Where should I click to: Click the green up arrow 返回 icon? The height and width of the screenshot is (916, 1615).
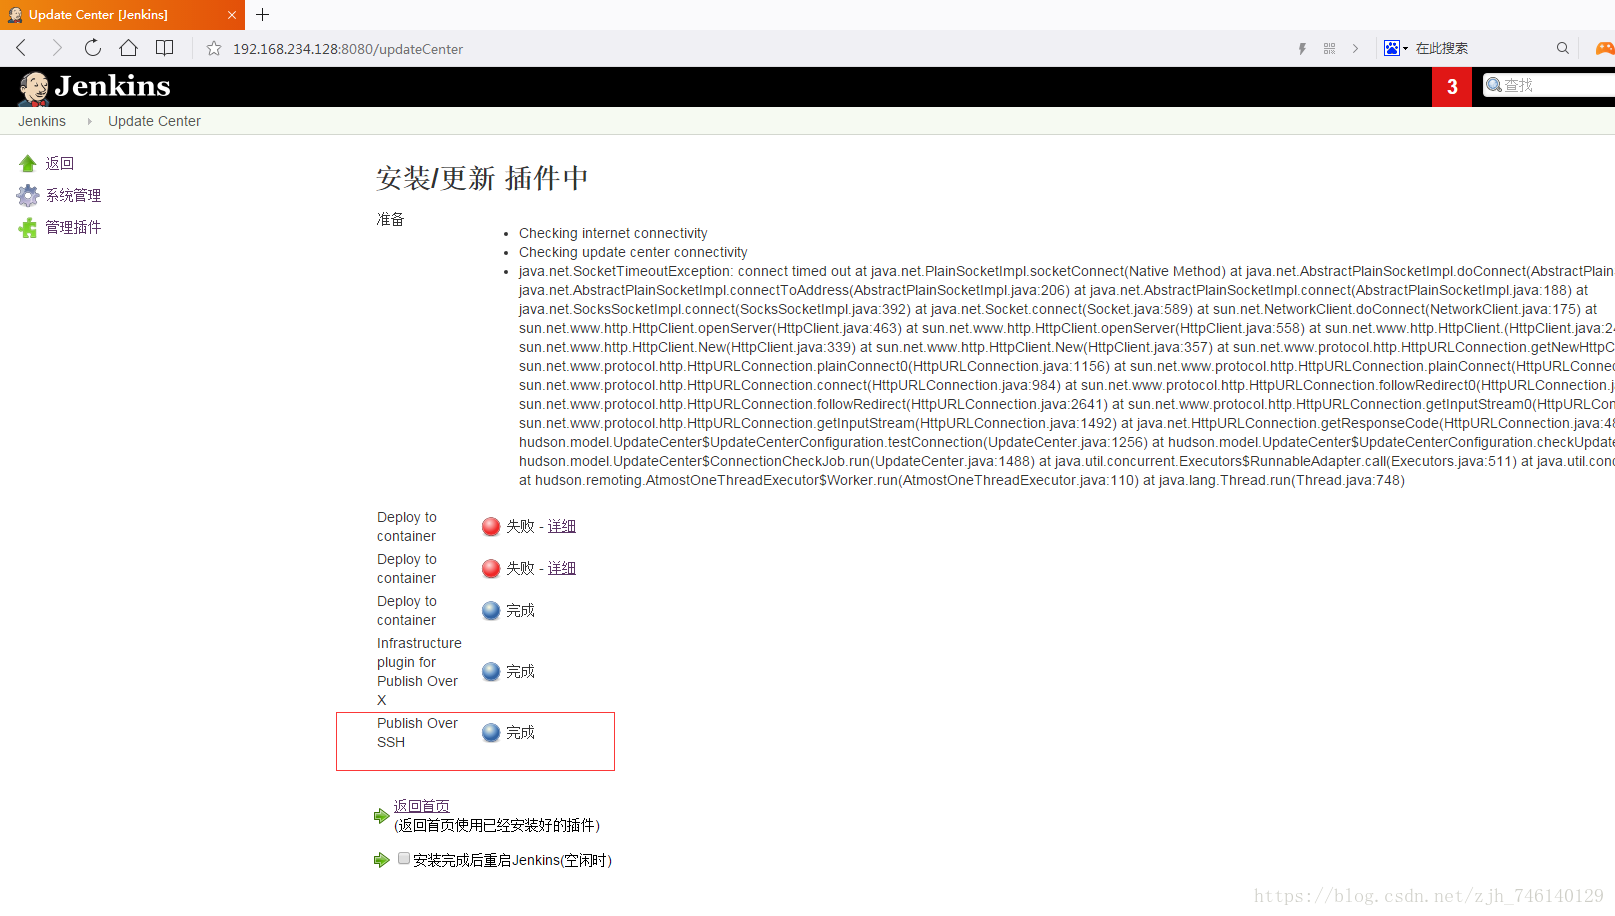tap(28, 163)
